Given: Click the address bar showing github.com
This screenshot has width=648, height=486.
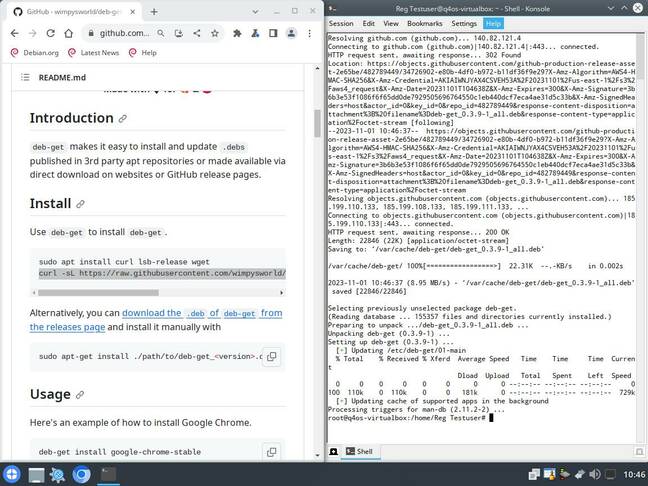Looking at the screenshot, I should pos(124,33).
